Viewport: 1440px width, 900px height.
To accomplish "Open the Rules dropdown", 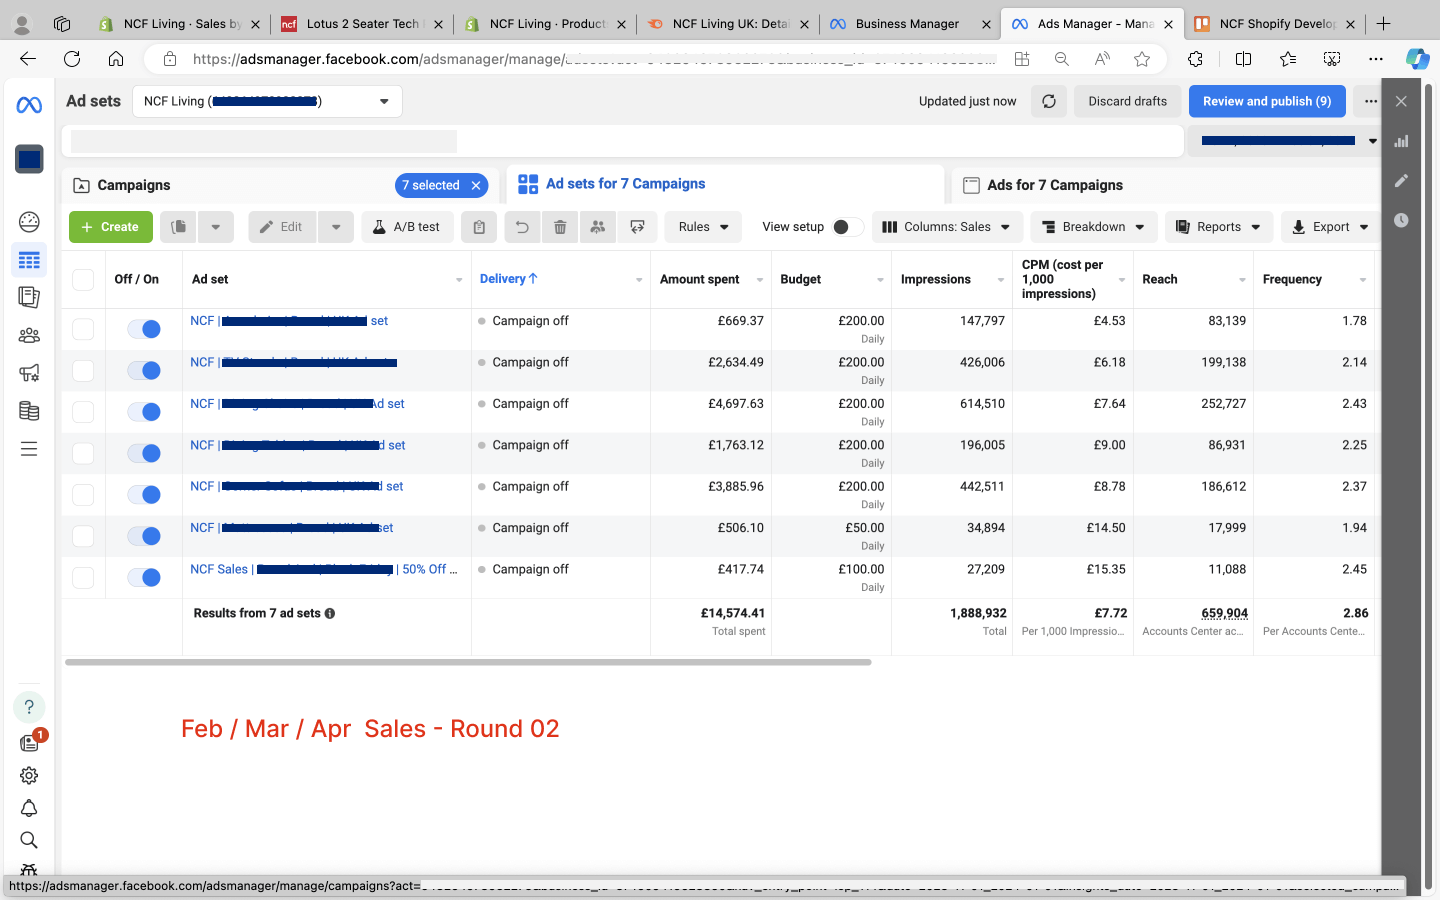I will click(x=703, y=227).
